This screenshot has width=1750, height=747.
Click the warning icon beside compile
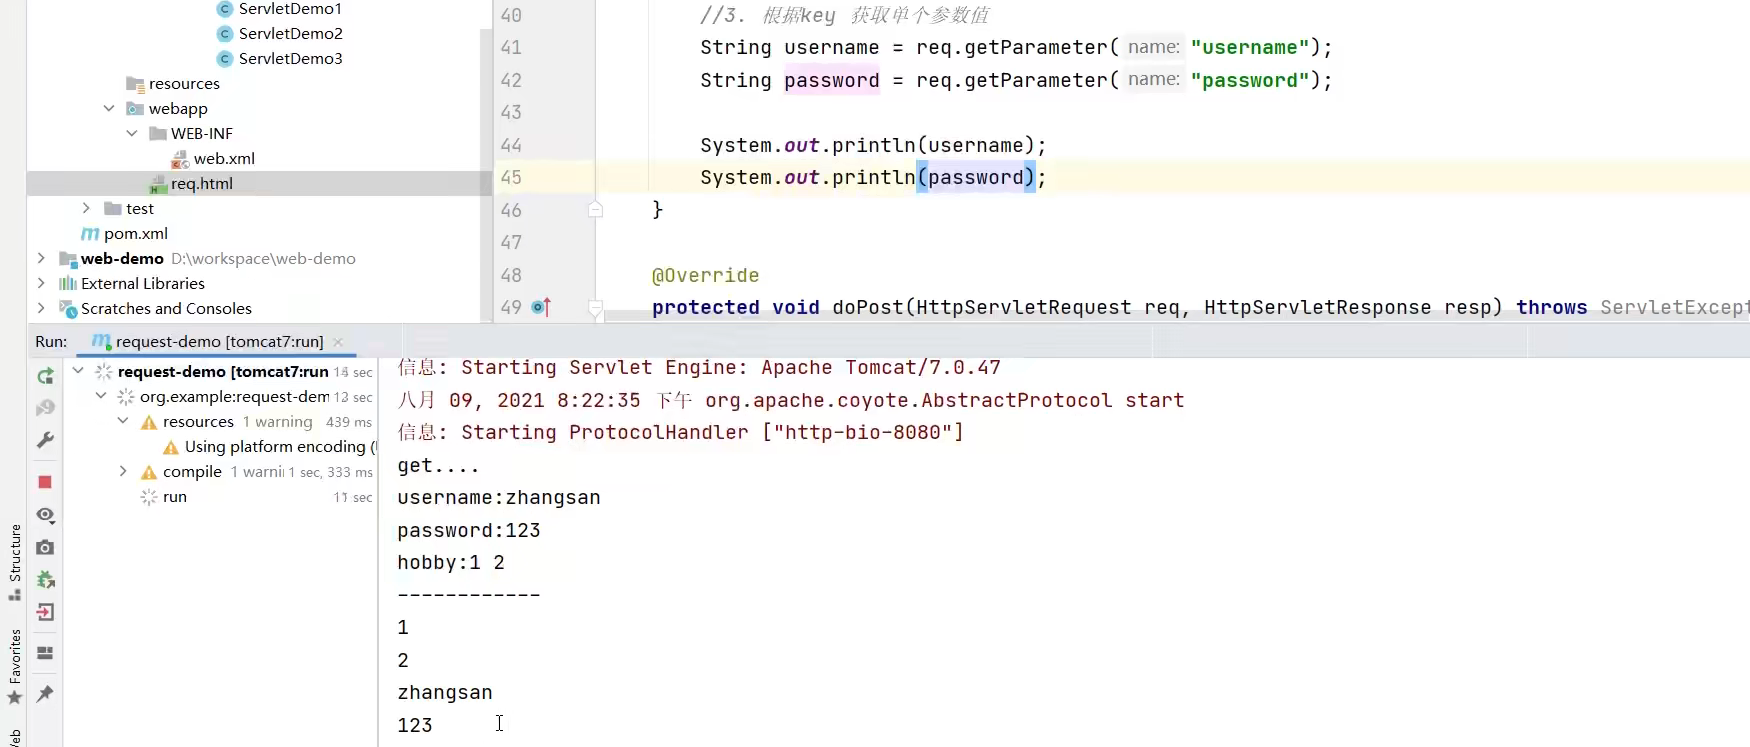coord(149,472)
